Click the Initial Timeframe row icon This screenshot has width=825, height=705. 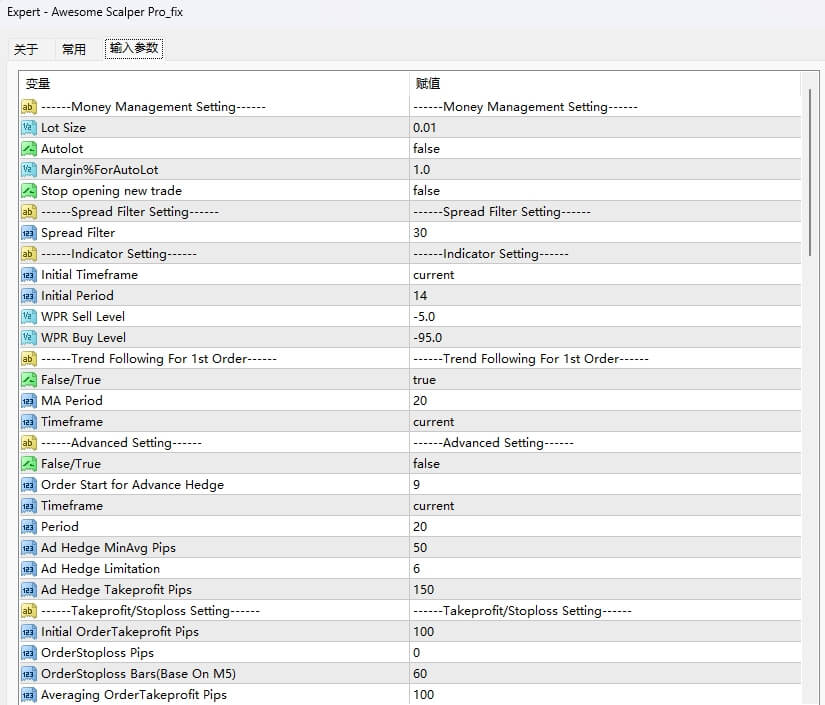[28, 275]
